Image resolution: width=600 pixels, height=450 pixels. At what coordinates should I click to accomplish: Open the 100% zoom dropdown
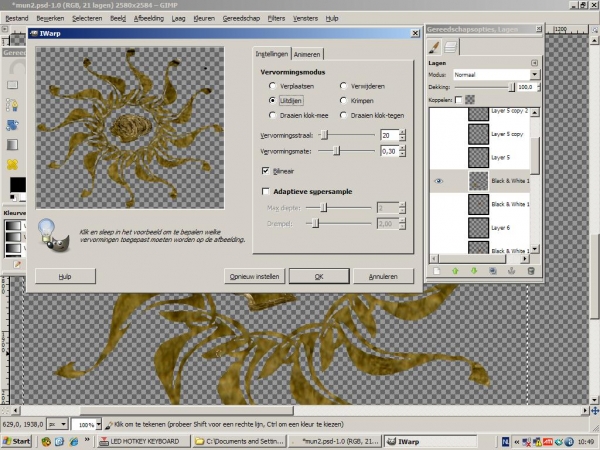99,424
